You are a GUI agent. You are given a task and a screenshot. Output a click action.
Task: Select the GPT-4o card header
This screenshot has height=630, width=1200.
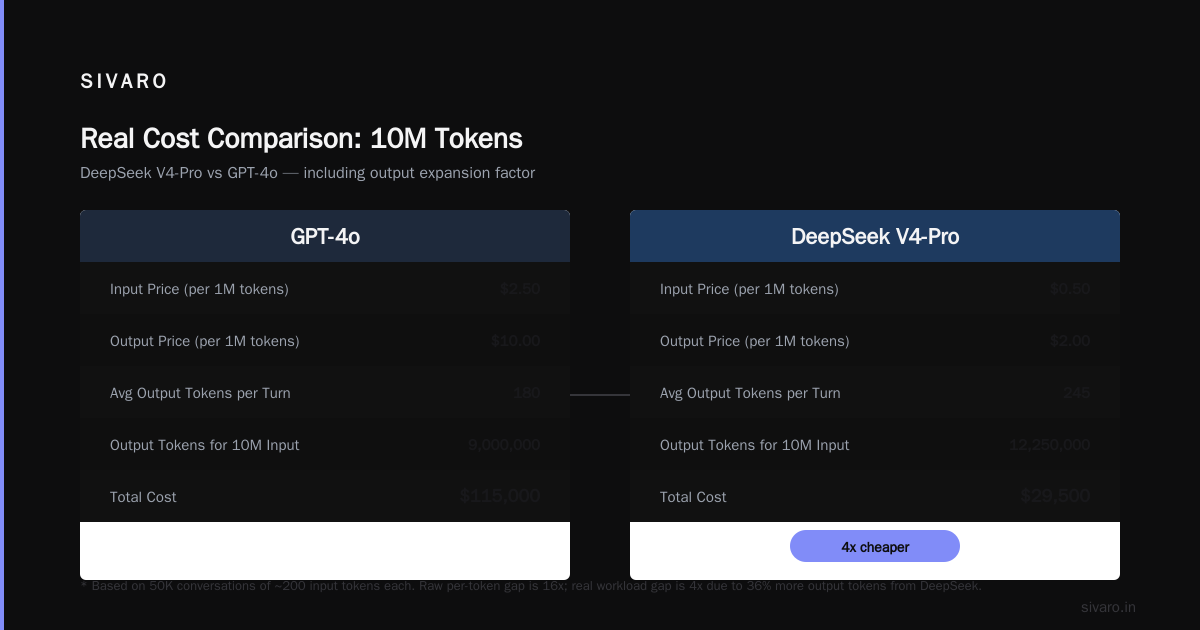click(325, 236)
